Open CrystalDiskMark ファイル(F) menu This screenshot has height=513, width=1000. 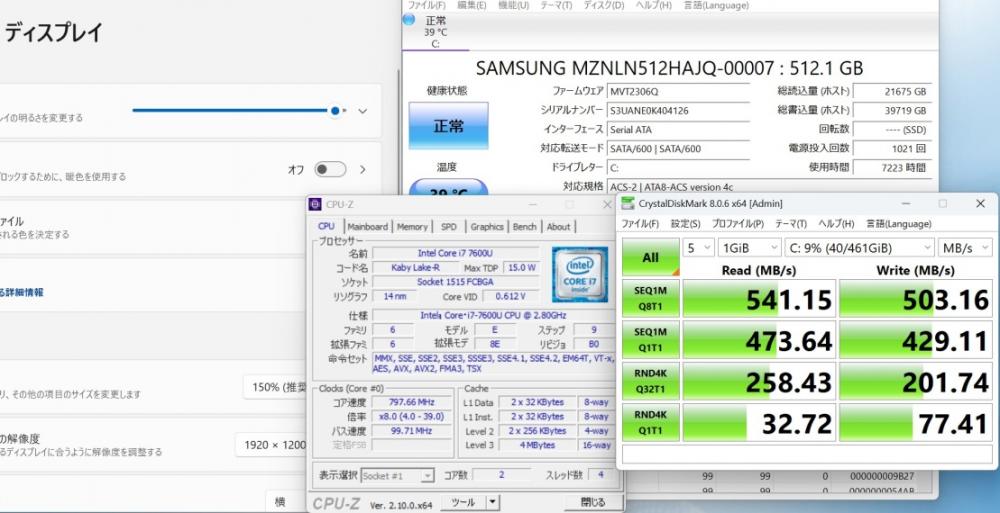pyautogui.click(x=640, y=224)
